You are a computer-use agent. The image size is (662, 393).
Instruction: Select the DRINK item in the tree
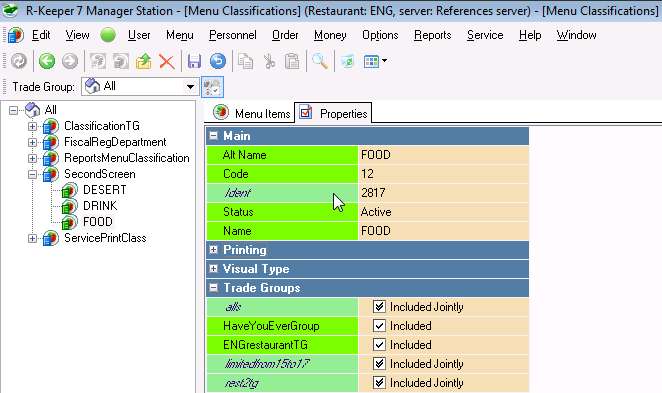coord(100,206)
